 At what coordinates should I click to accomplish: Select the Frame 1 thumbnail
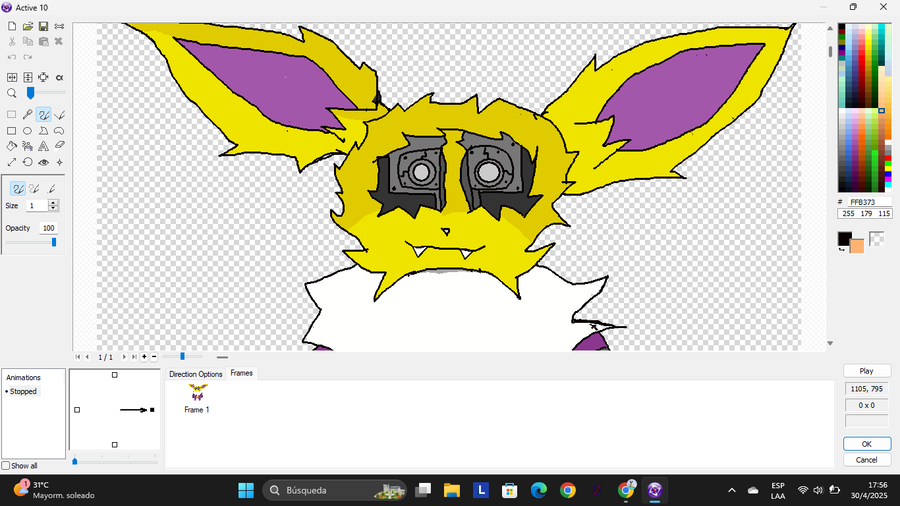point(197,398)
